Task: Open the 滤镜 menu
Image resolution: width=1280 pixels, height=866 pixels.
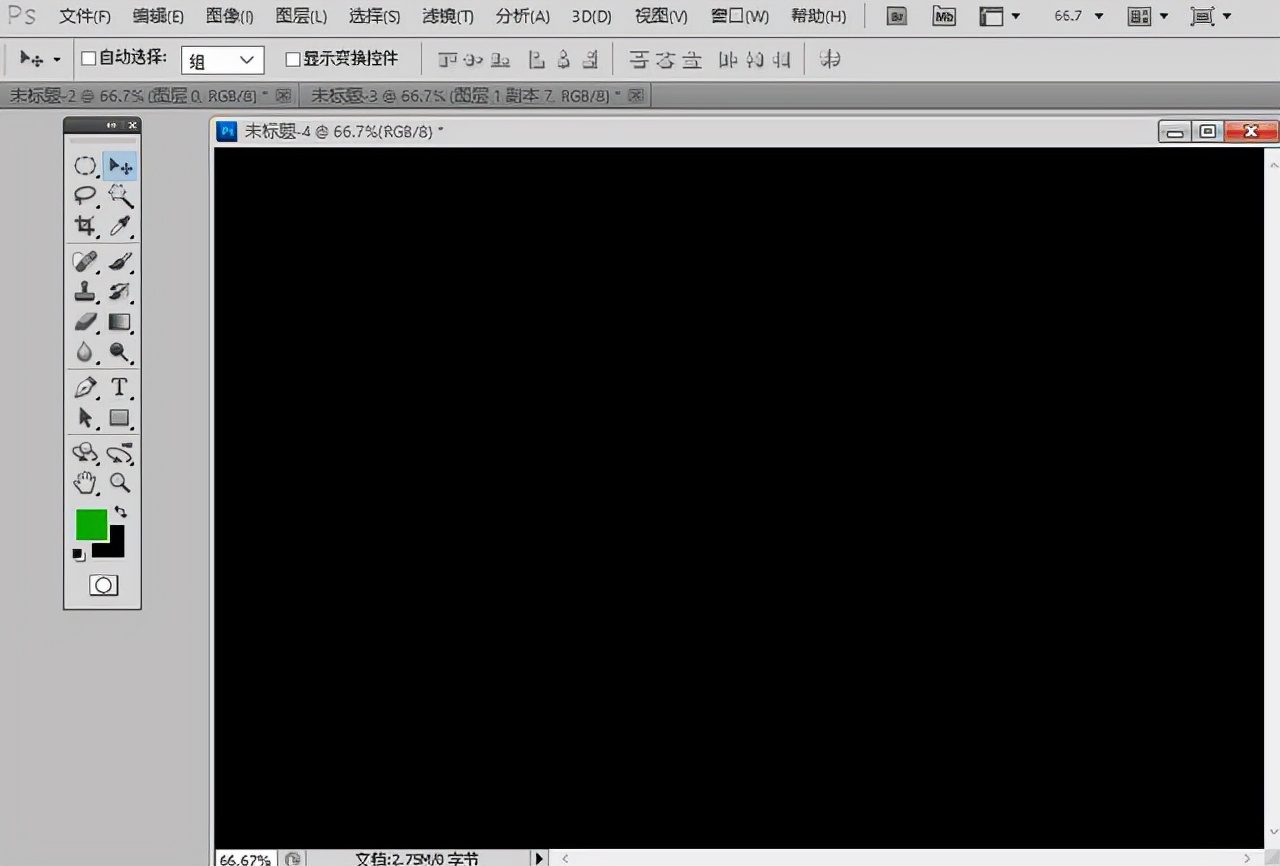Action: 447,16
